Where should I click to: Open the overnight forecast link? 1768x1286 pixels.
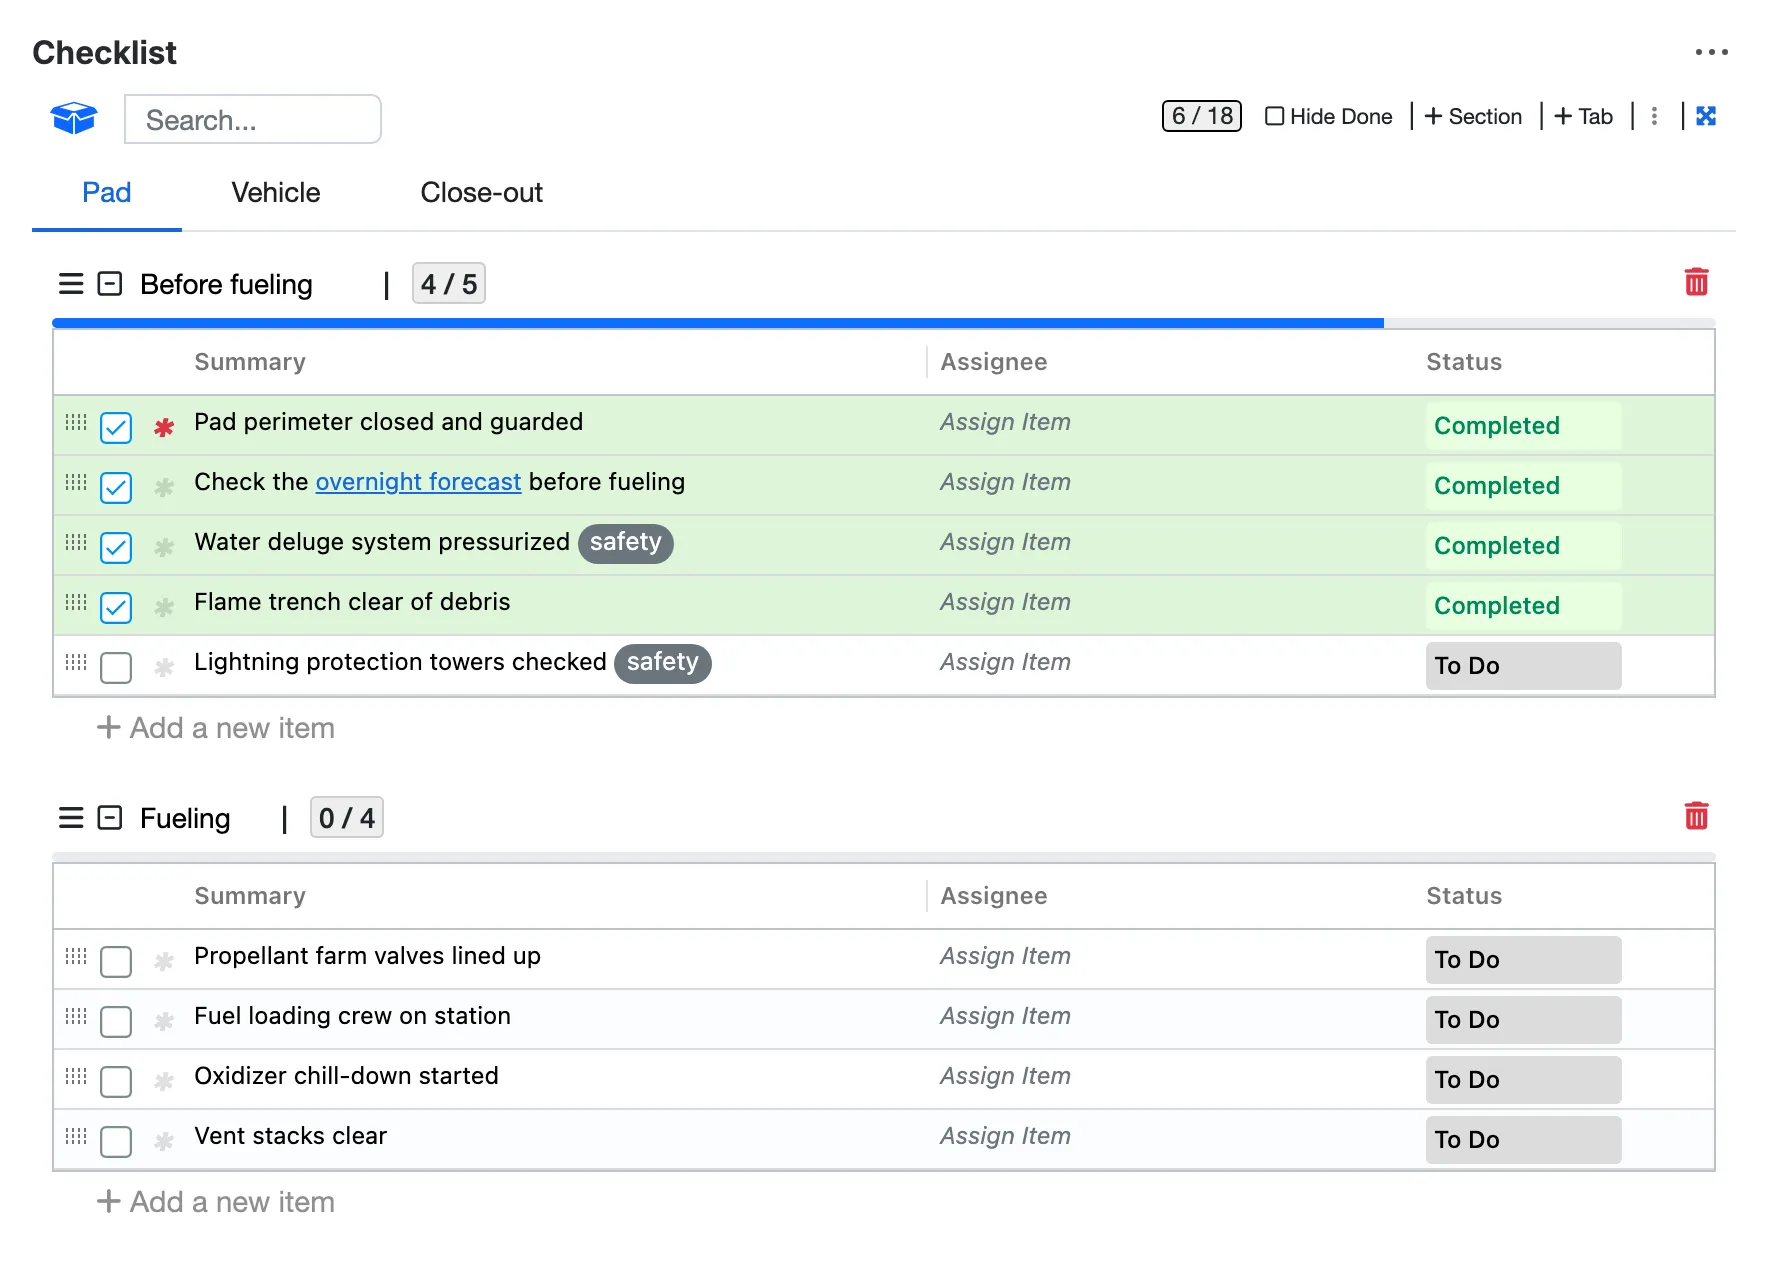418,482
